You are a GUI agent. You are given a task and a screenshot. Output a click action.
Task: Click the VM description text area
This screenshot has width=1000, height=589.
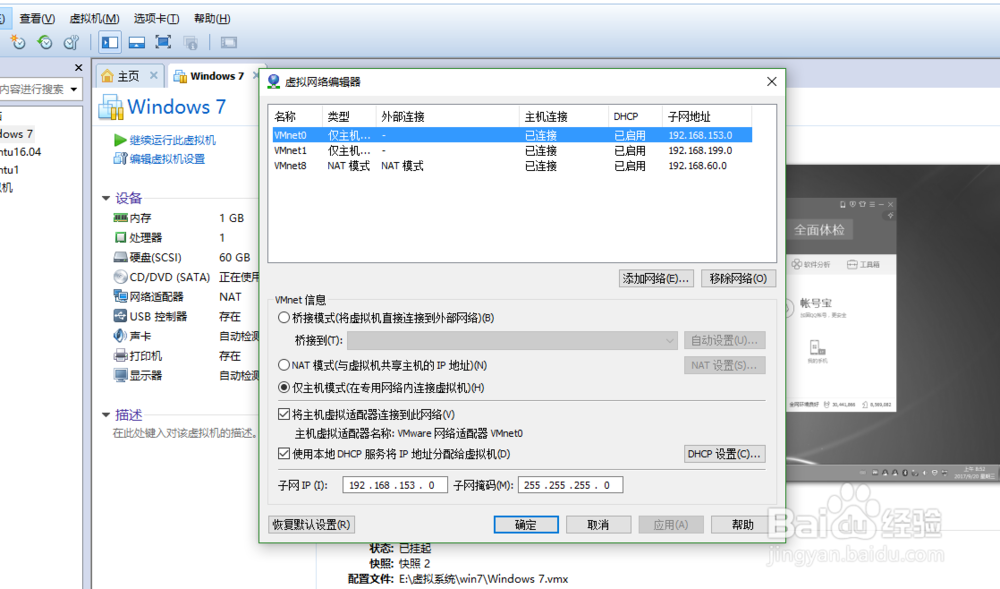click(185, 433)
